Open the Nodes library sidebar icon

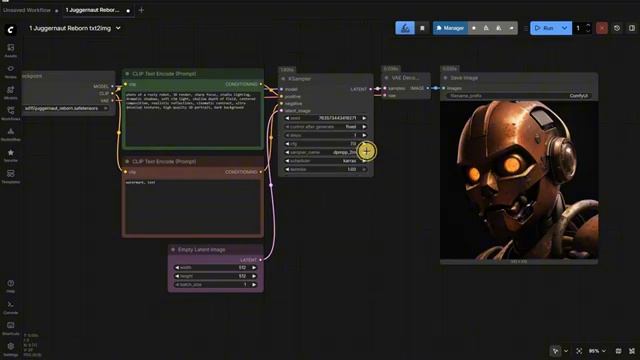click(x=11, y=71)
